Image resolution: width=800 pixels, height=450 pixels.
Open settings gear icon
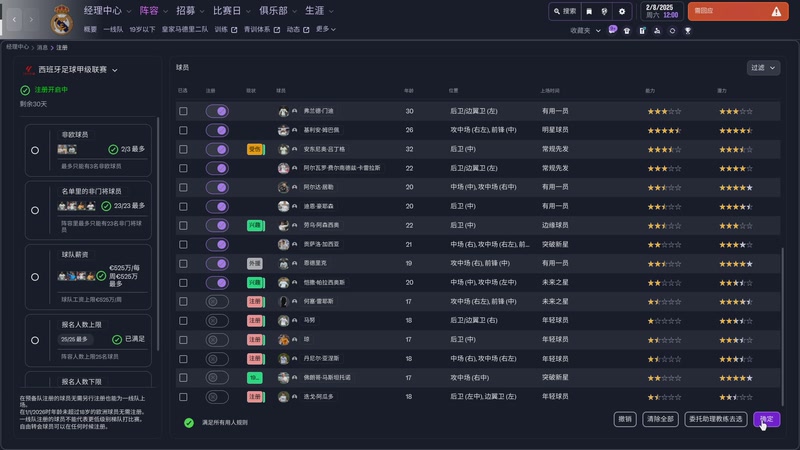(621, 11)
